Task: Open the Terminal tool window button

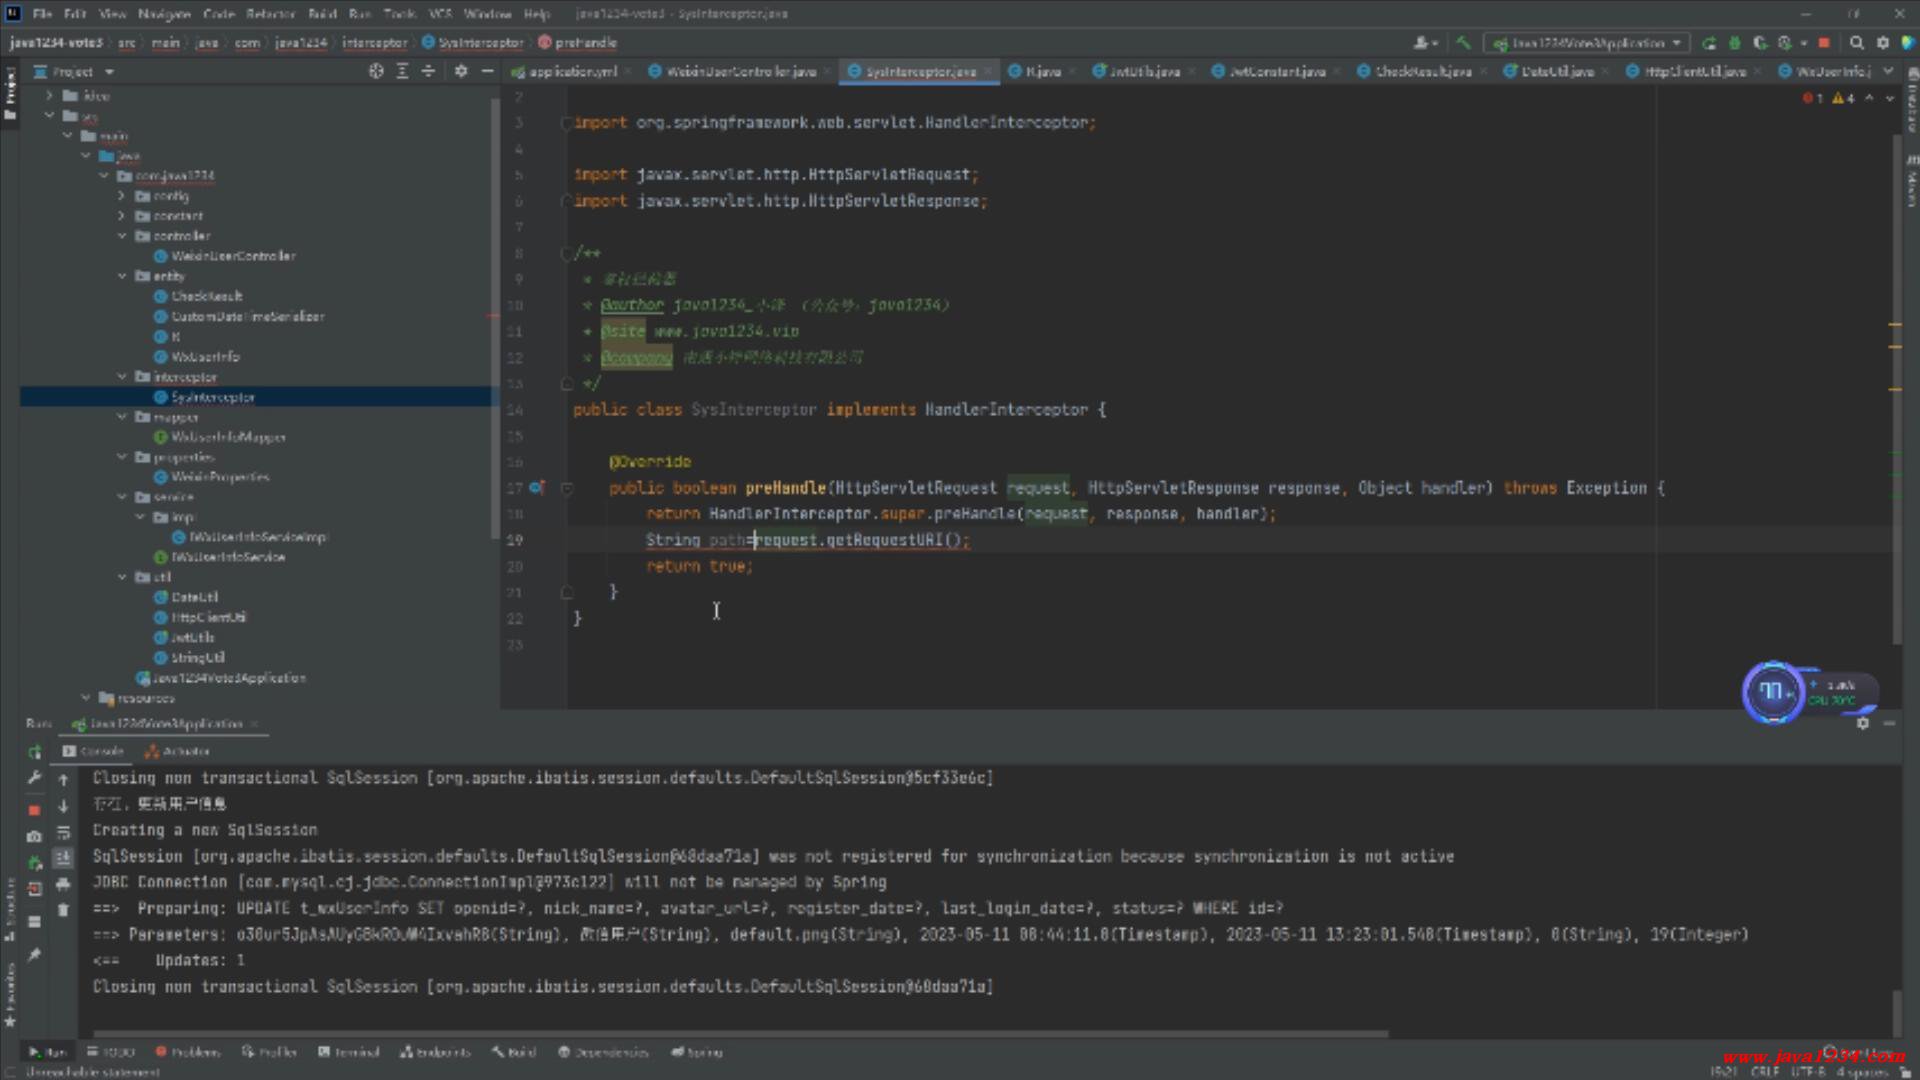Action: click(x=349, y=1052)
